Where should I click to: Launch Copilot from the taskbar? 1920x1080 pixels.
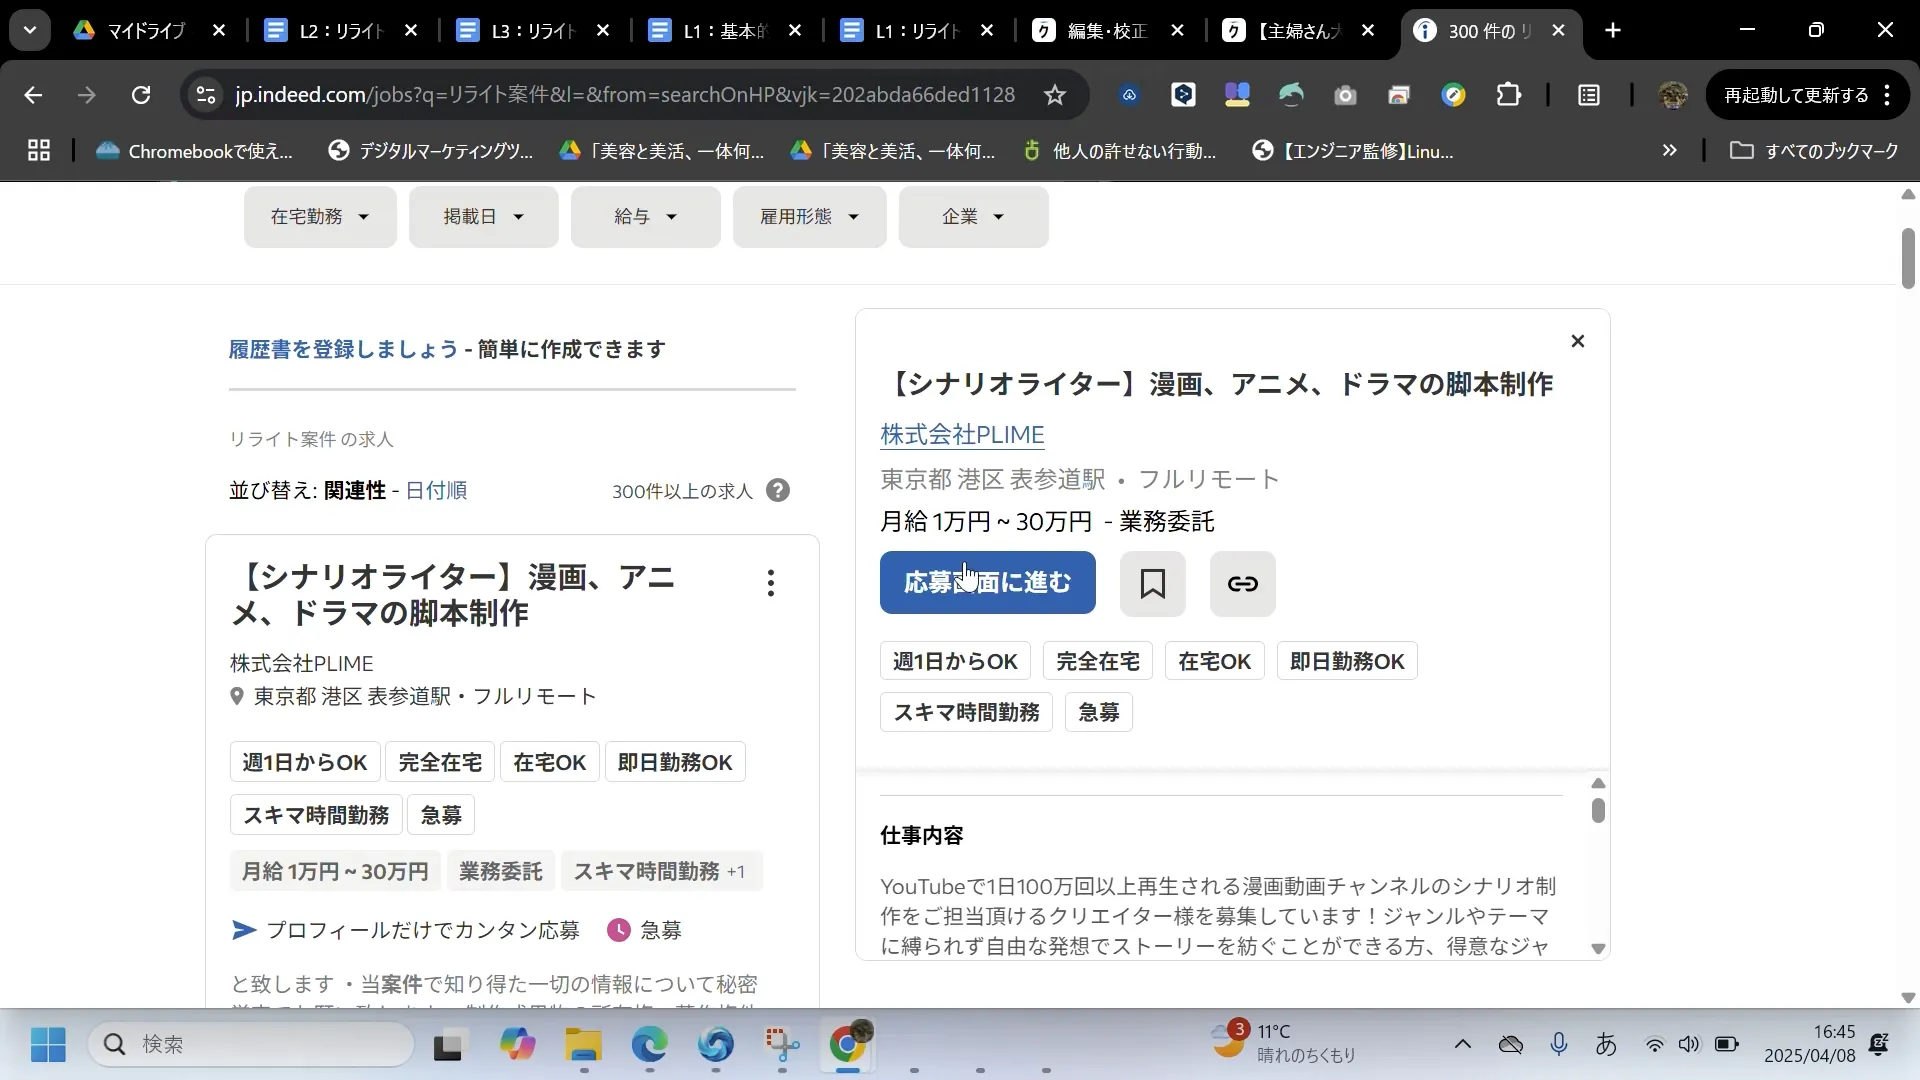(x=517, y=1044)
